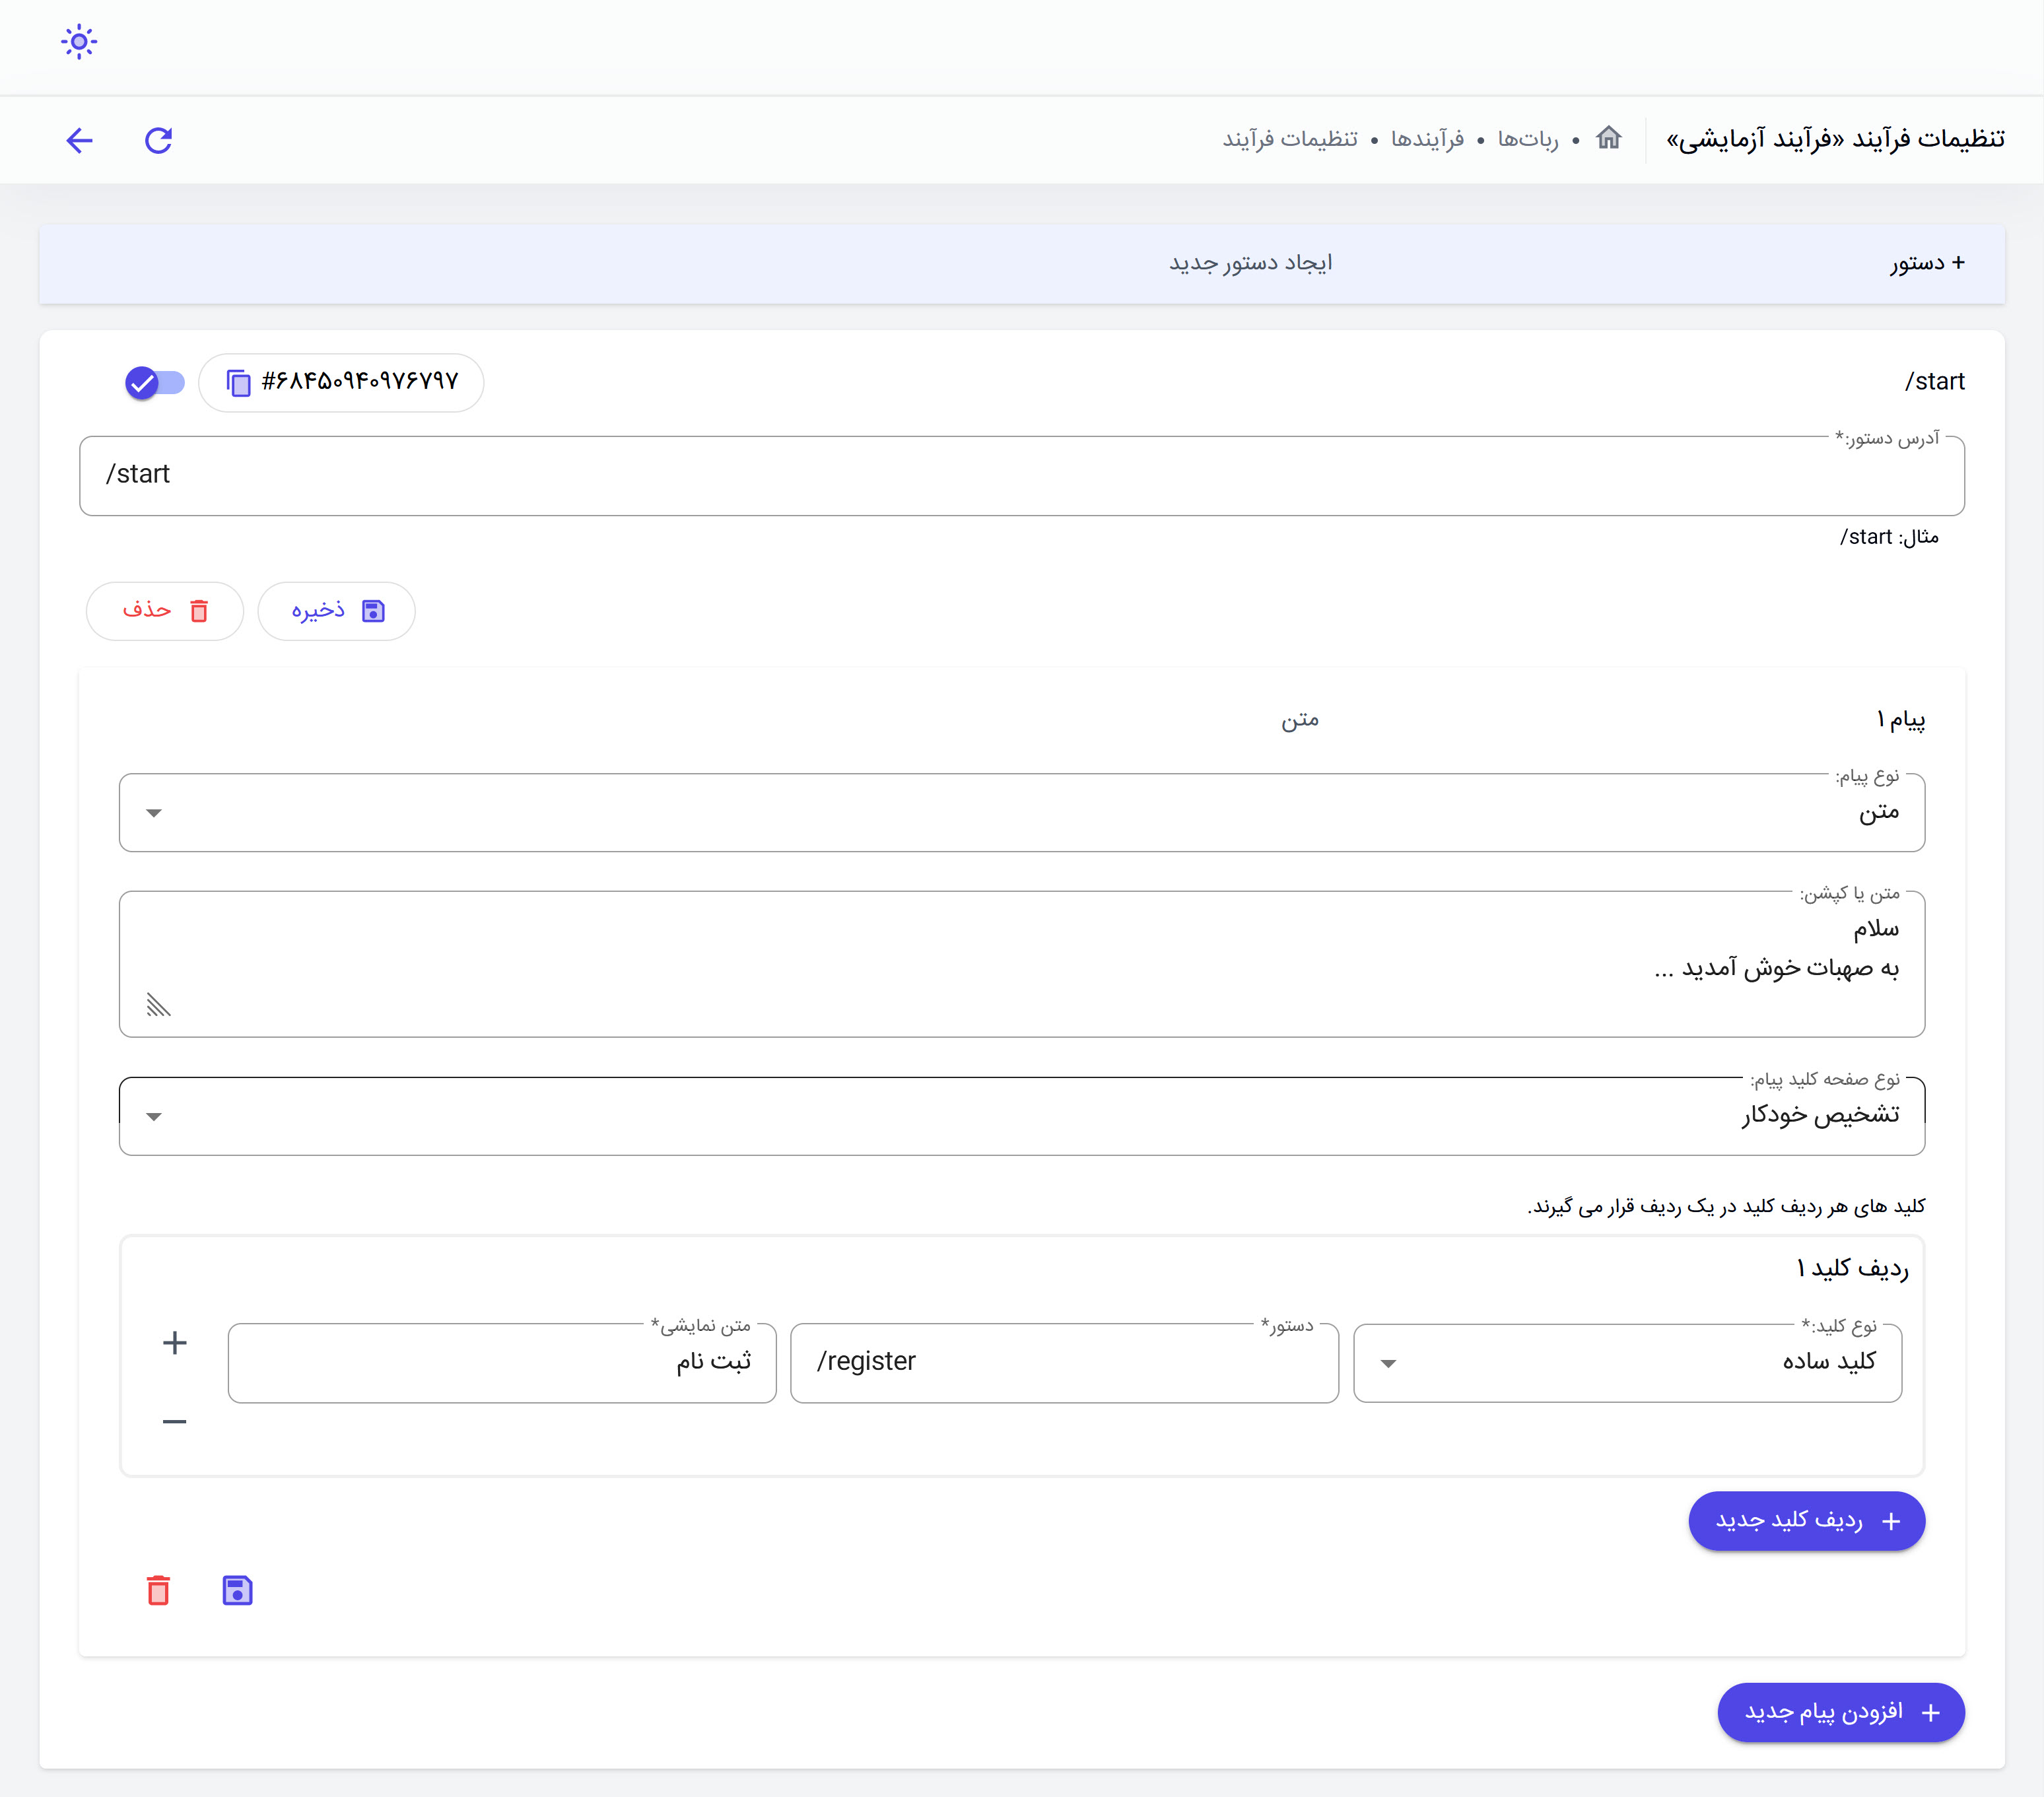Copy the command ID with the copy icon
The width and height of the screenshot is (2044, 1797).
point(238,382)
